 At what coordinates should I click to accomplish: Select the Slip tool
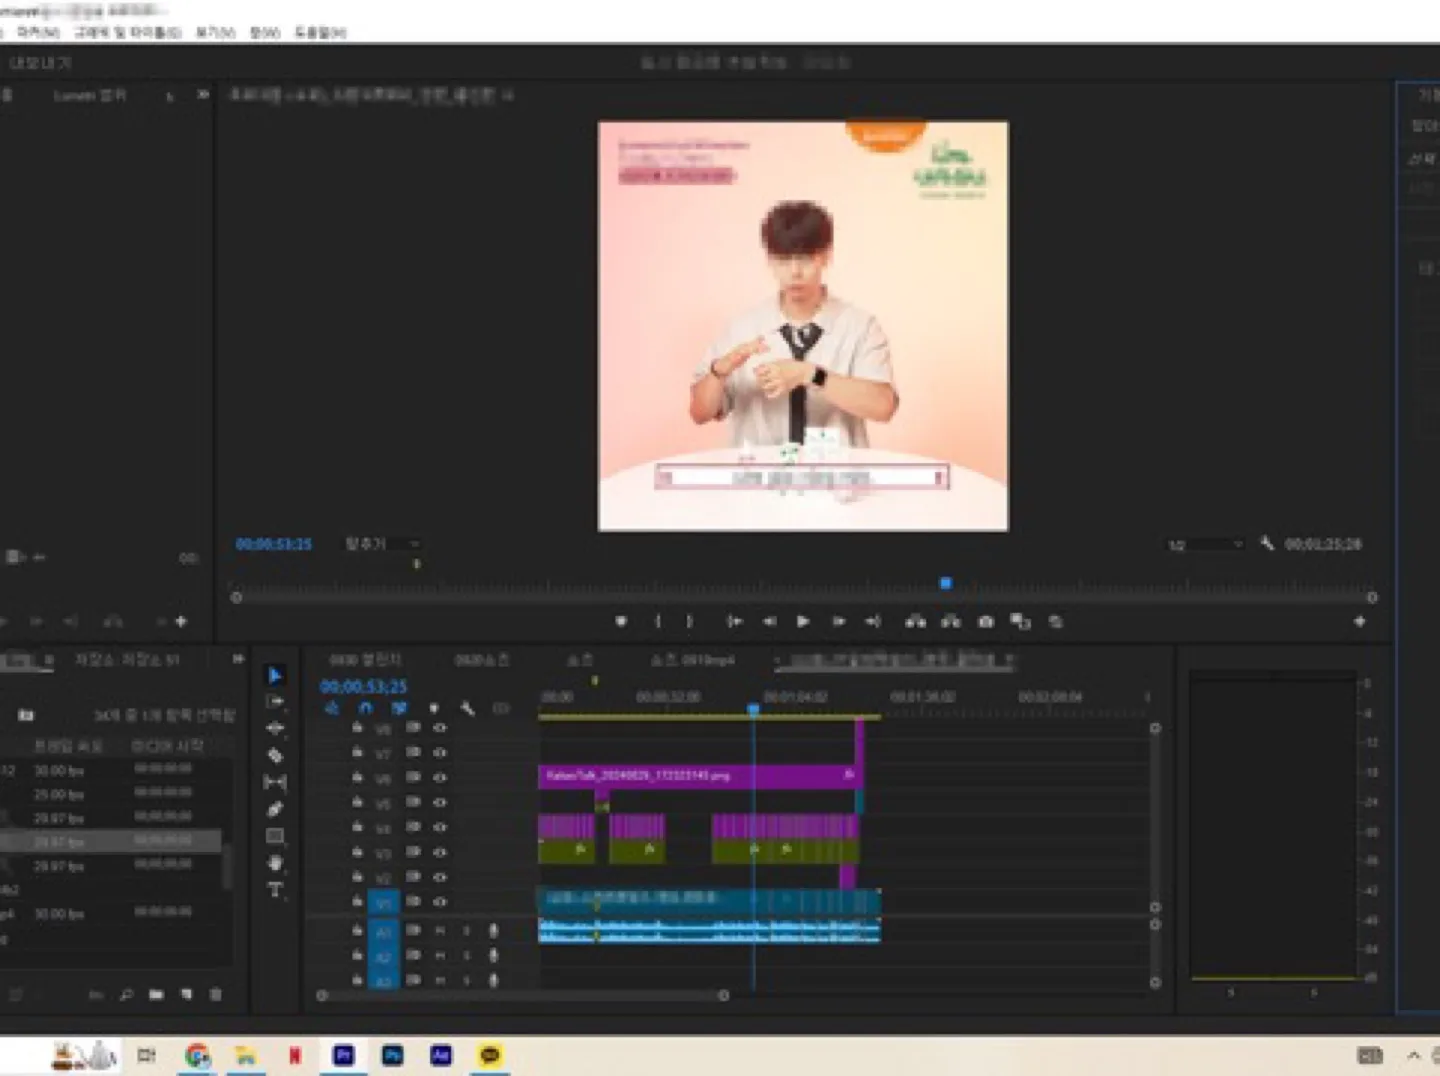pyautogui.click(x=275, y=782)
